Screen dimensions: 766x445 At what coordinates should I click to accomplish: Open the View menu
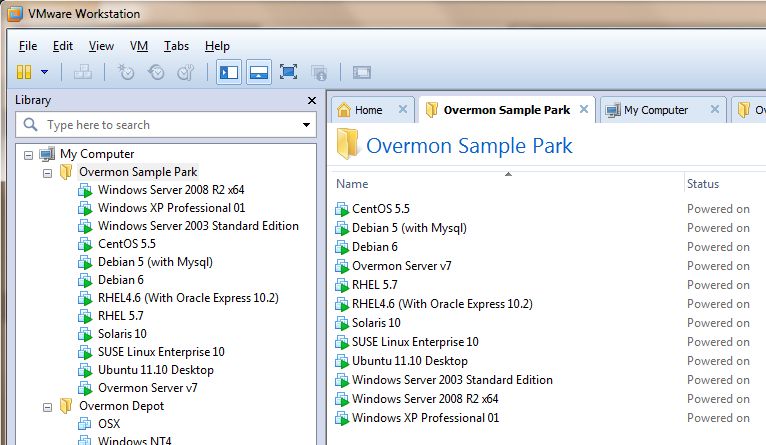pos(101,46)
